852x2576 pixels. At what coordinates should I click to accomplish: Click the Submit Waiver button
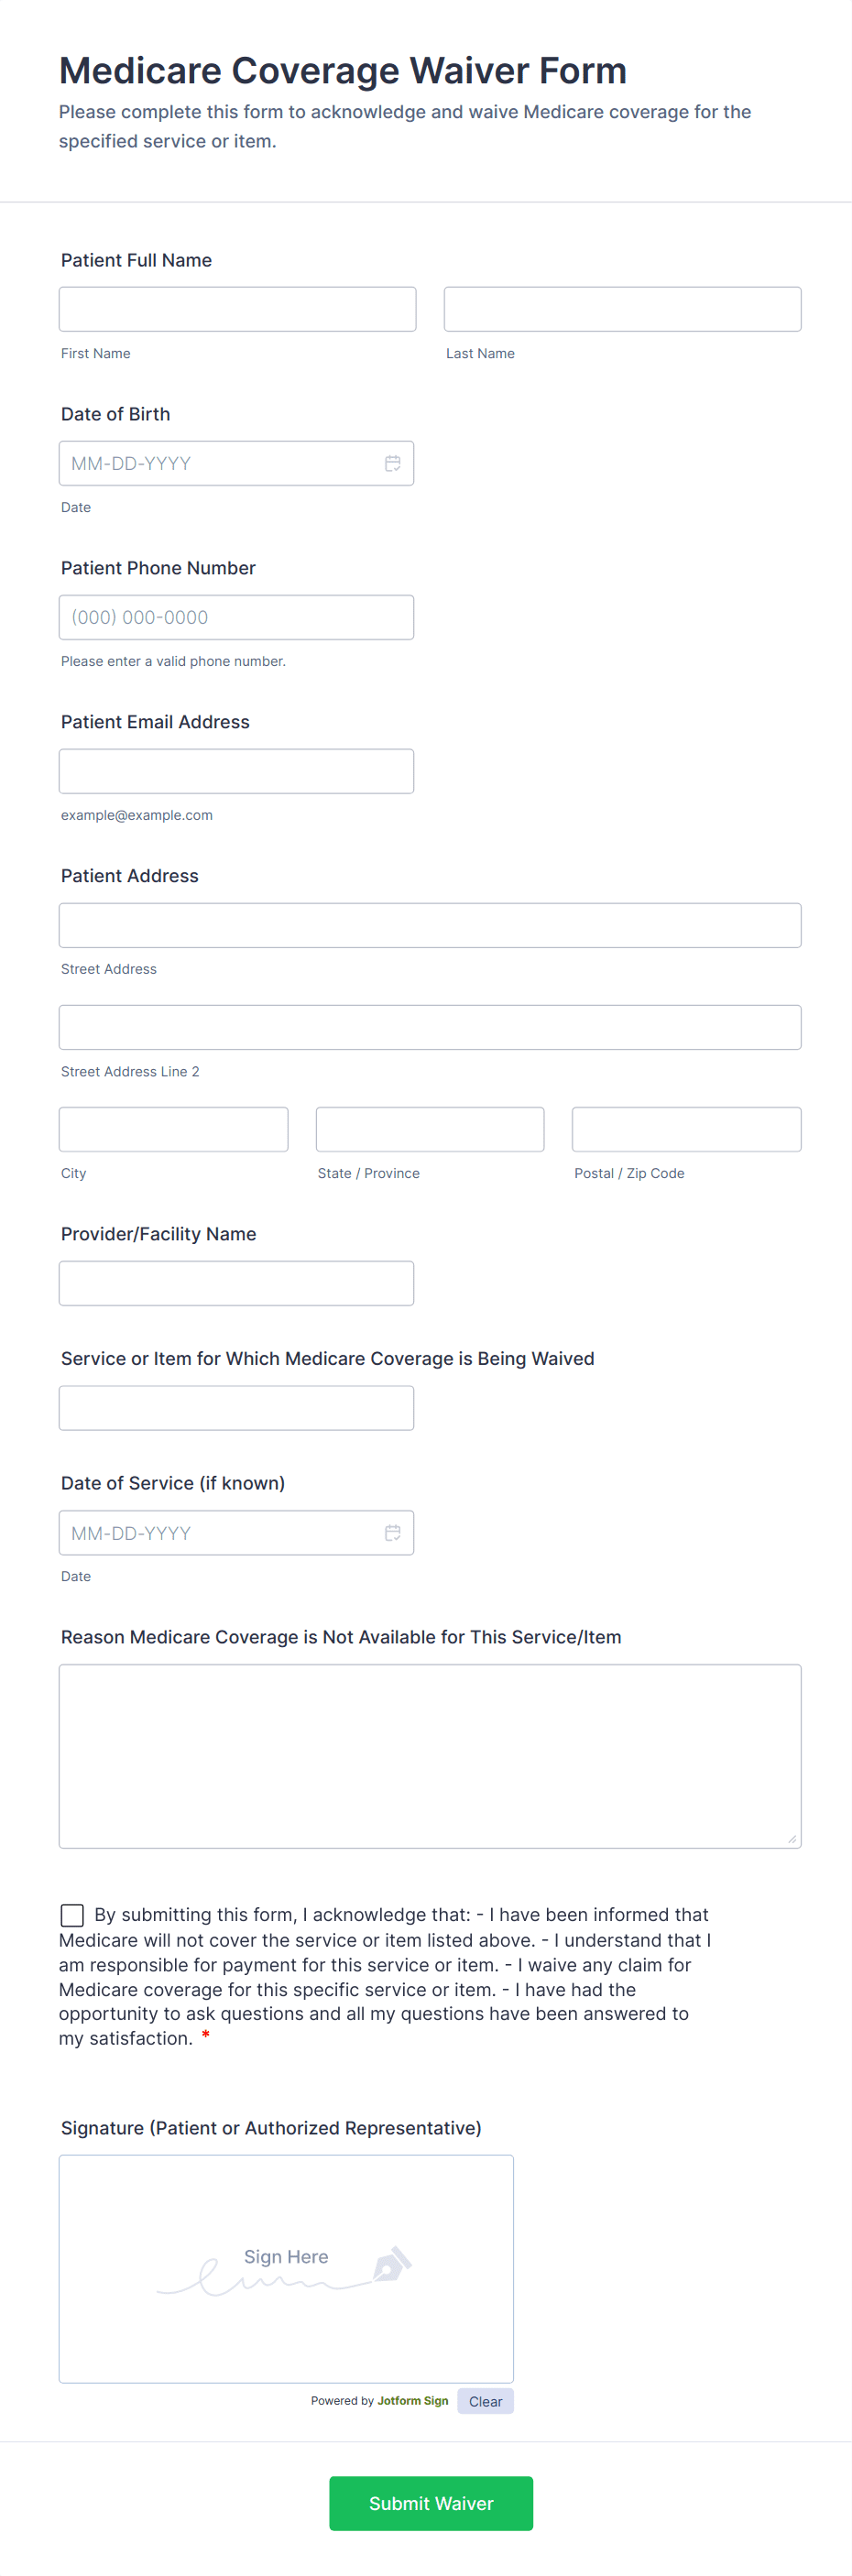431,2503
